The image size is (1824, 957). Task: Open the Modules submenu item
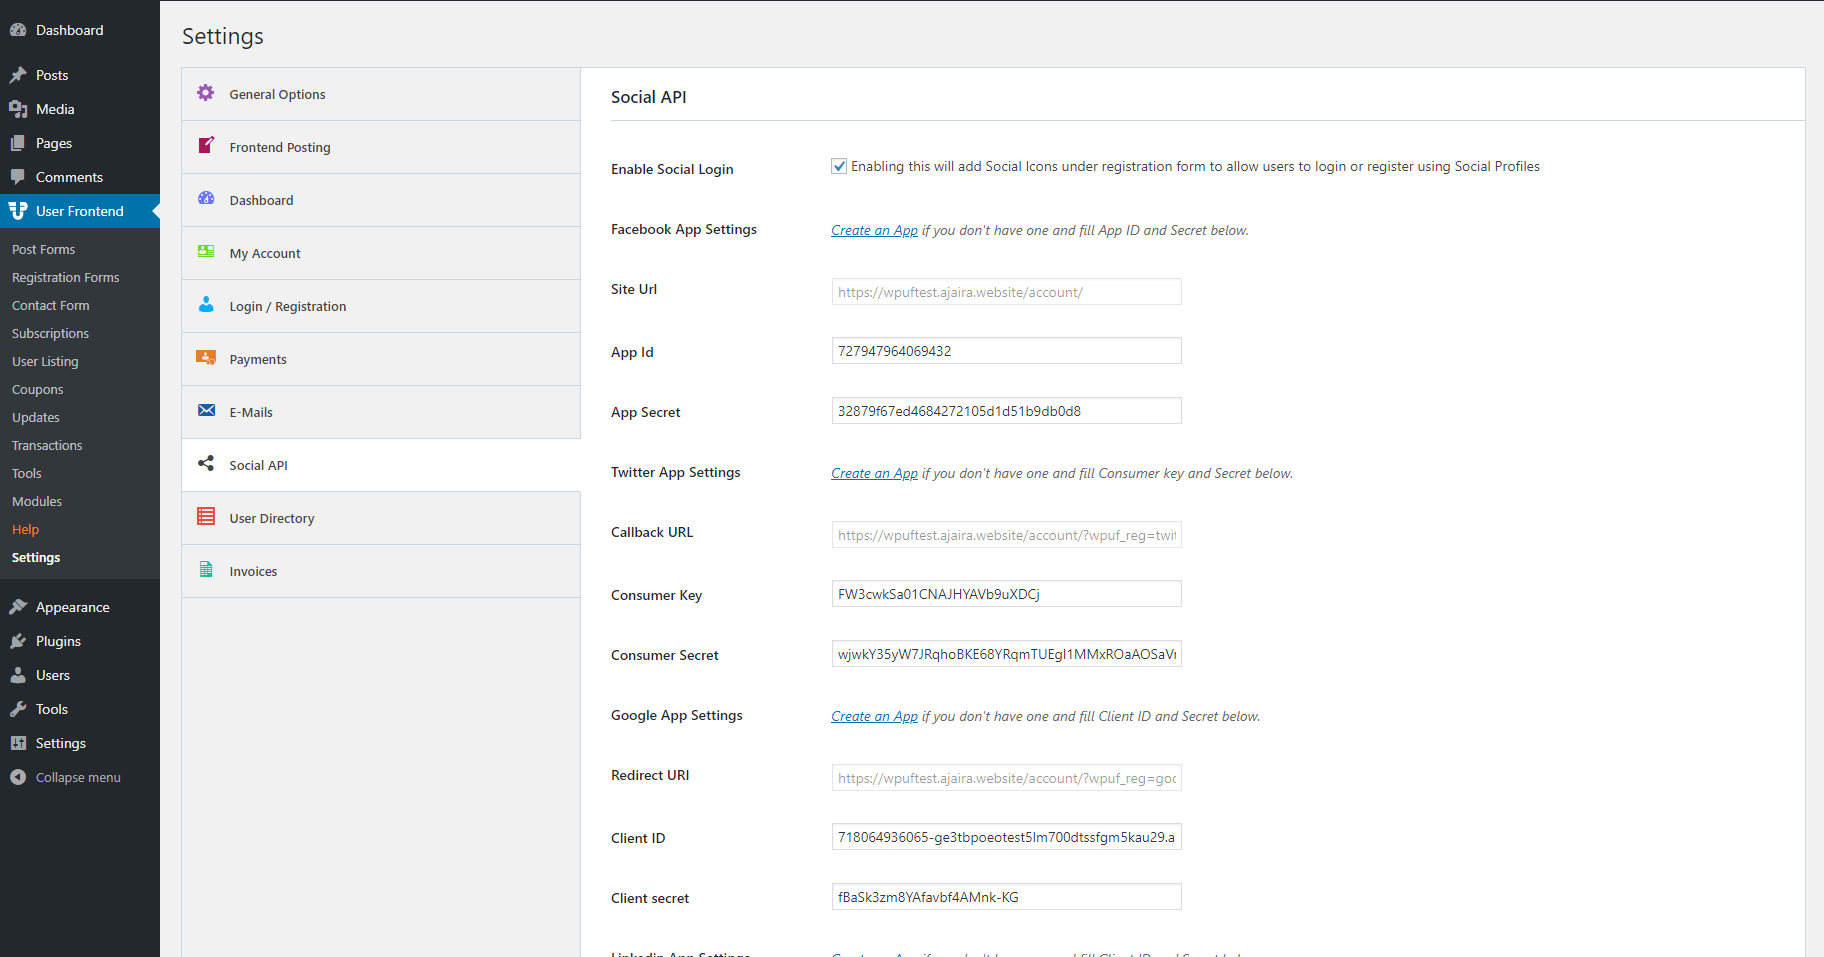(x=37, y=501)
